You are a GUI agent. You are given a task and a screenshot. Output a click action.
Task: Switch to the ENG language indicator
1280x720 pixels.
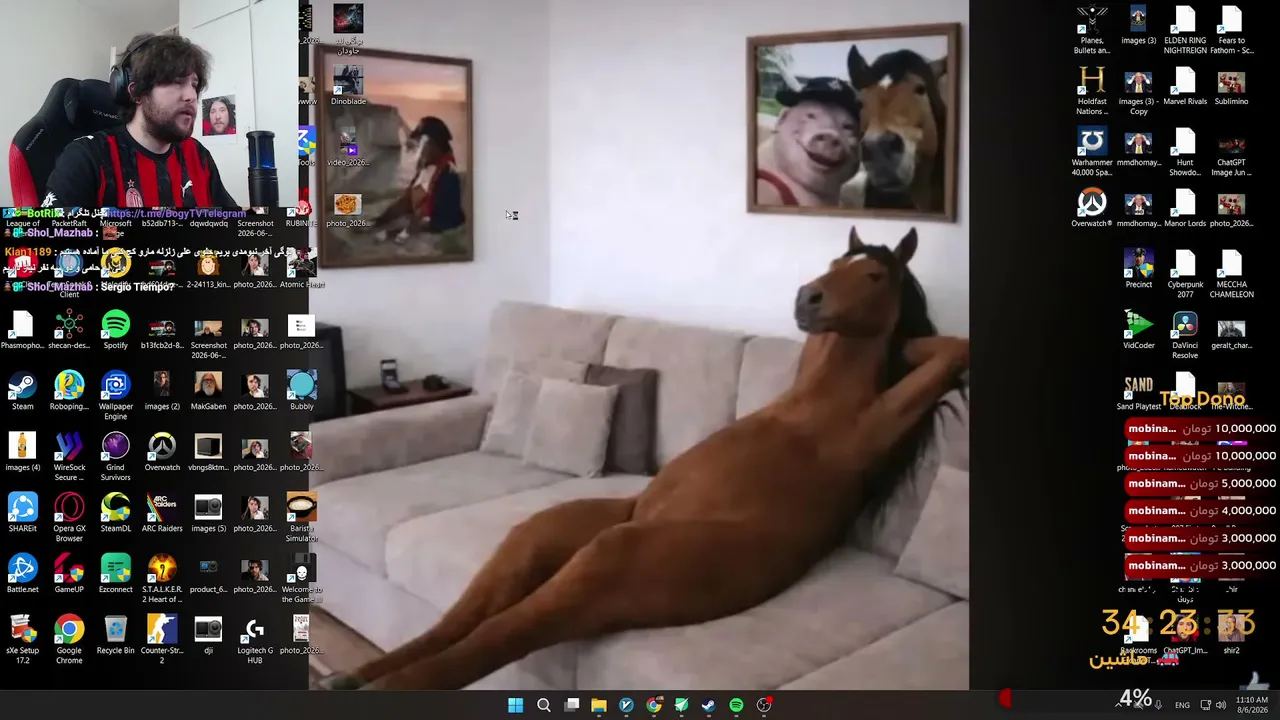pos(1182,705)
